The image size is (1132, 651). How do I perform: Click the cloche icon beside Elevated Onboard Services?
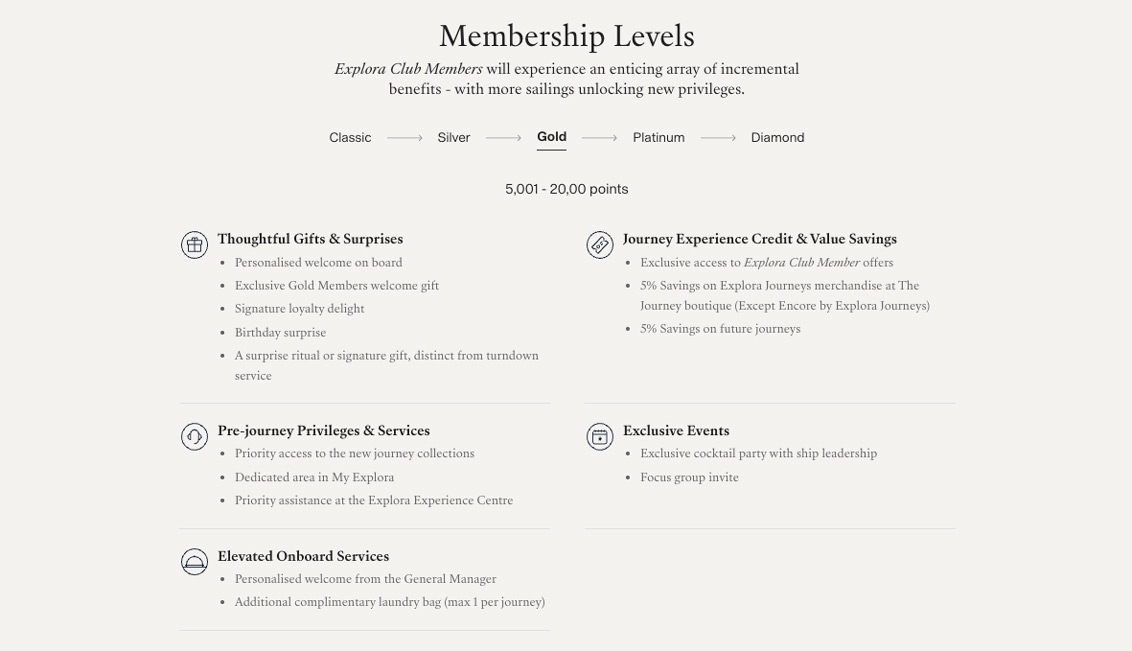[x=194, y=562]
